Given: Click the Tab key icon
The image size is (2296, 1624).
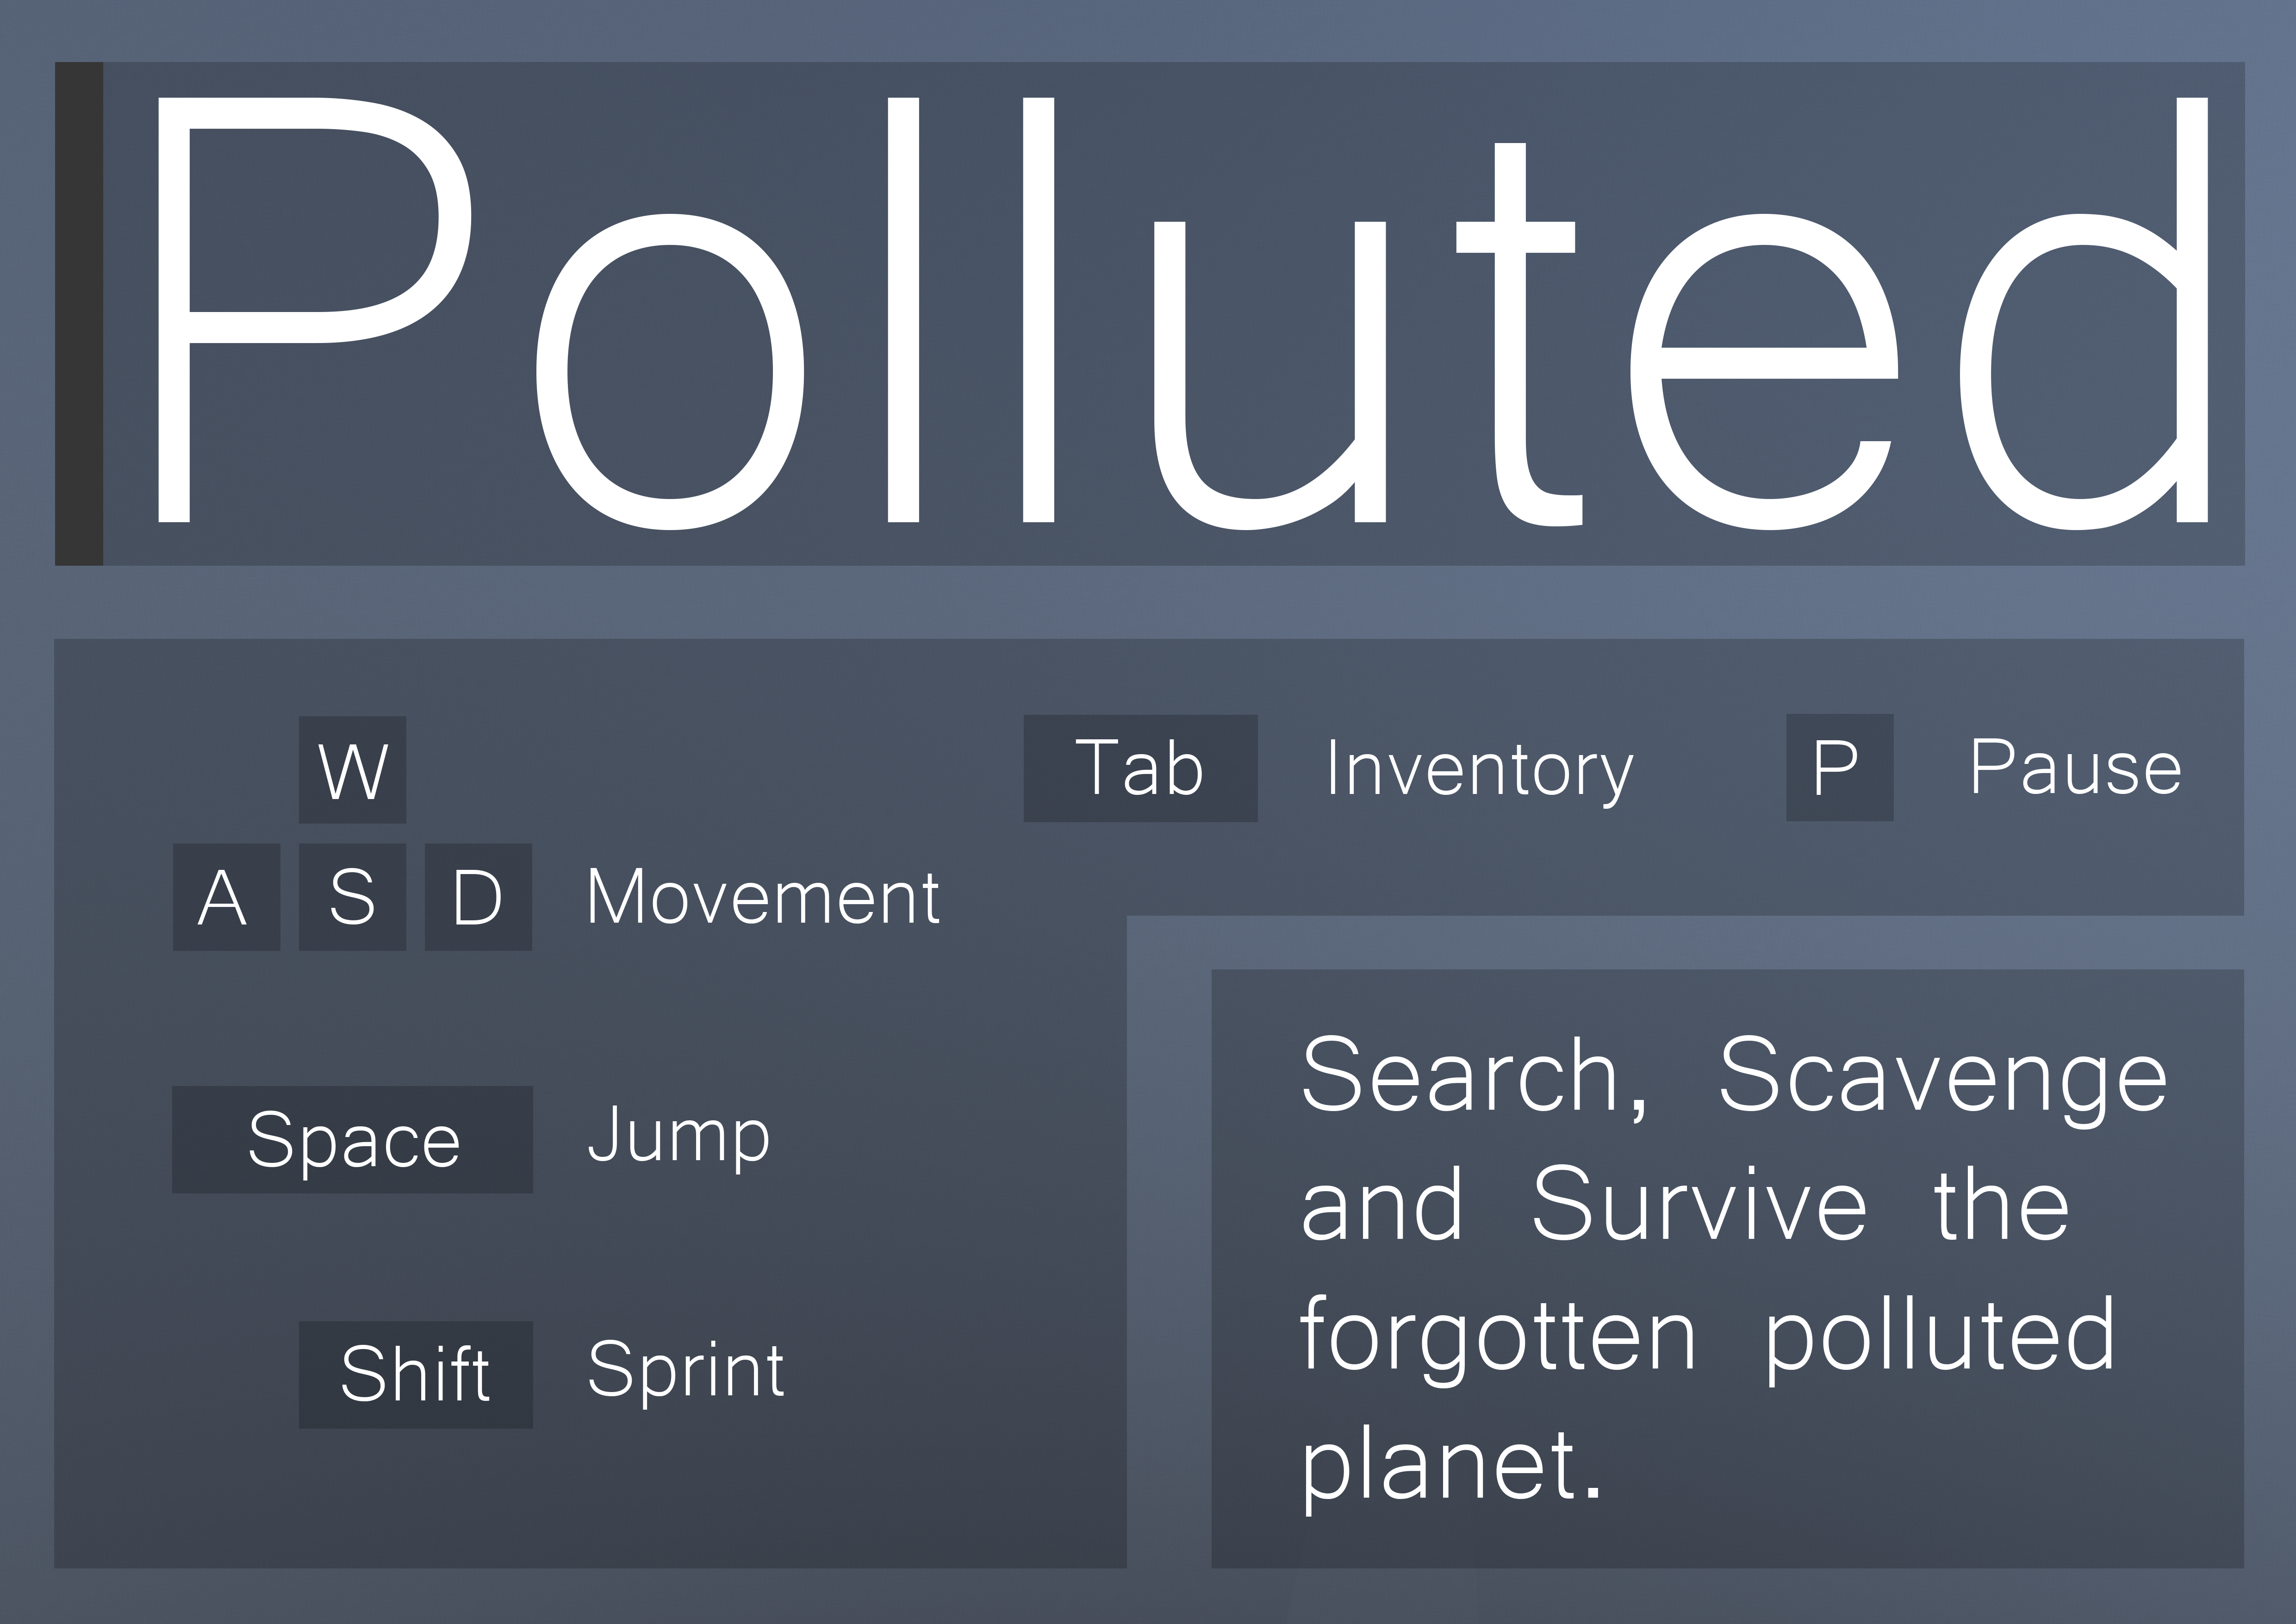Looking at the screenshot, I should 1140,768.
